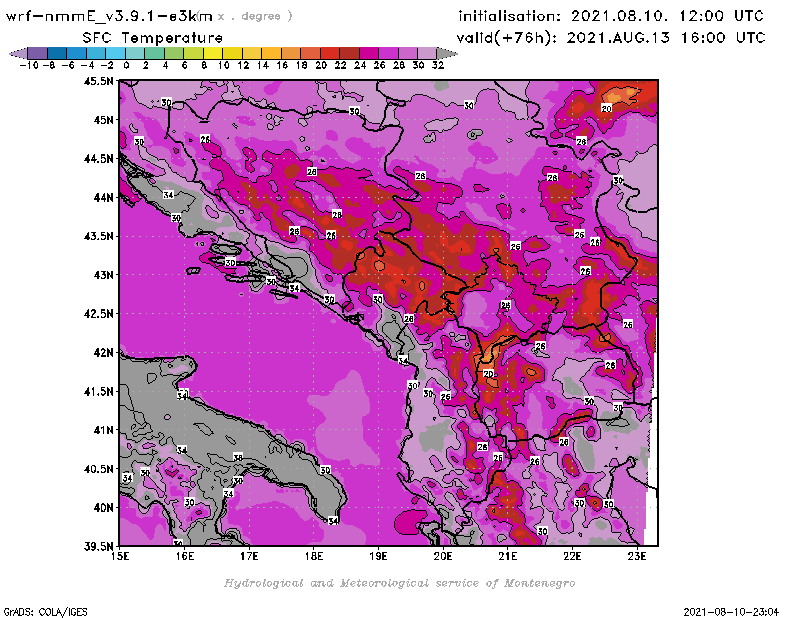Click the orange legend swatch between 16 and 18
The width and height of the screenshot is (800, 618).
click(290, 53)
